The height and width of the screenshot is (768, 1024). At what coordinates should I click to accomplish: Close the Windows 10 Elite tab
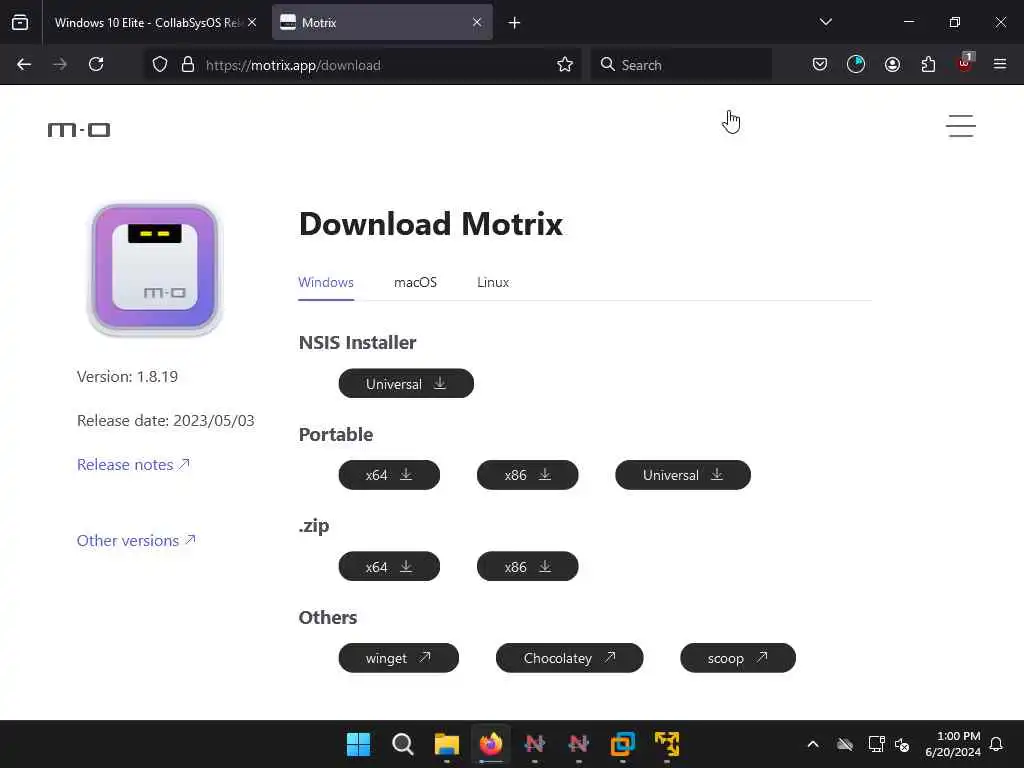click(252, 22)
